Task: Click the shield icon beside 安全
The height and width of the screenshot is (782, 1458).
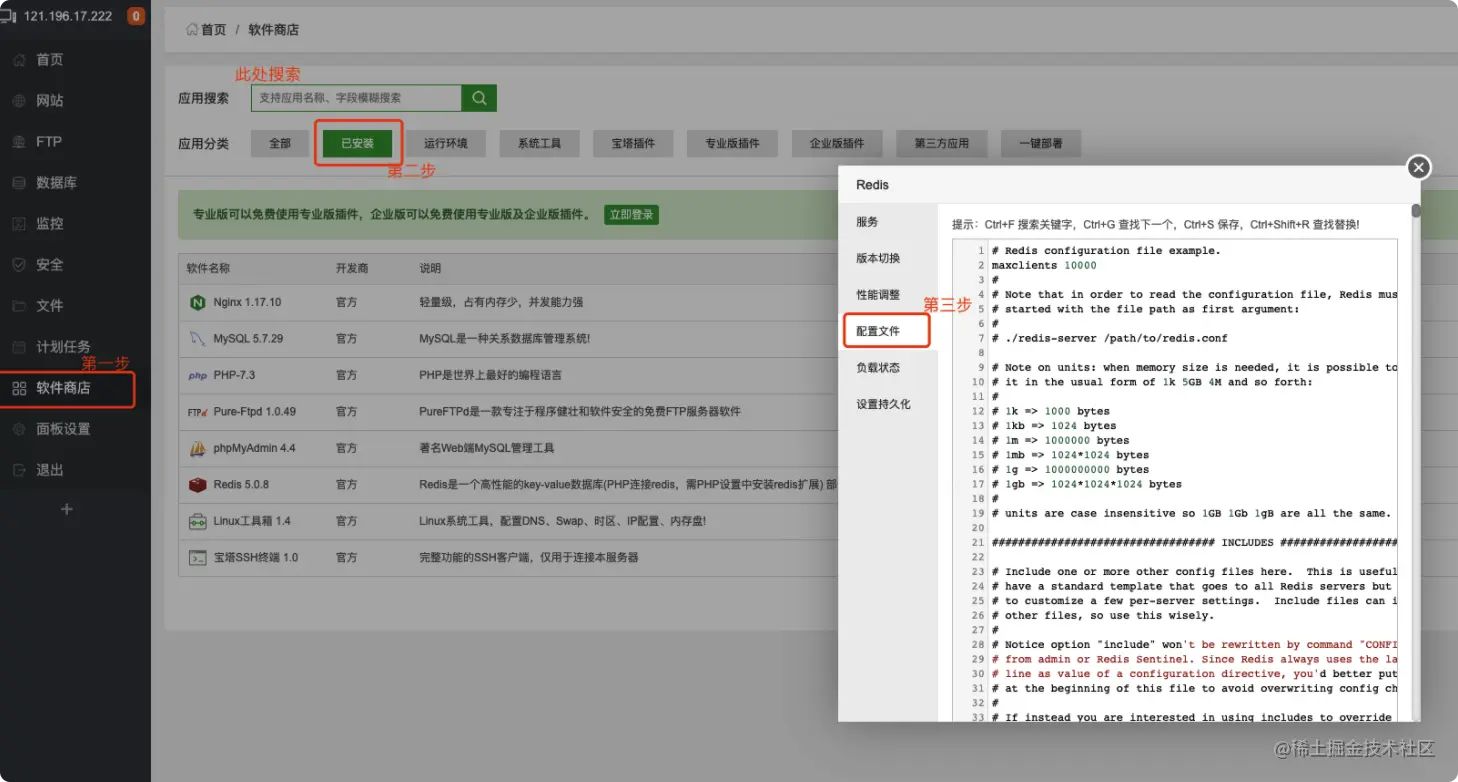Action: (19, 265)
